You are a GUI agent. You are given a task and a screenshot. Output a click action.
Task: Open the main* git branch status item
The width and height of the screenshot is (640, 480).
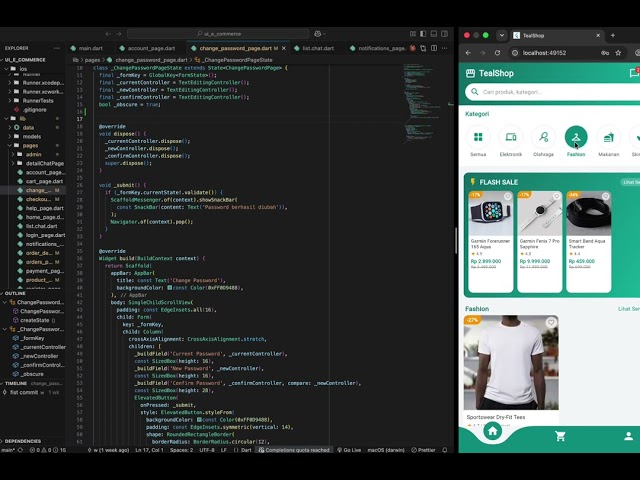12,450
